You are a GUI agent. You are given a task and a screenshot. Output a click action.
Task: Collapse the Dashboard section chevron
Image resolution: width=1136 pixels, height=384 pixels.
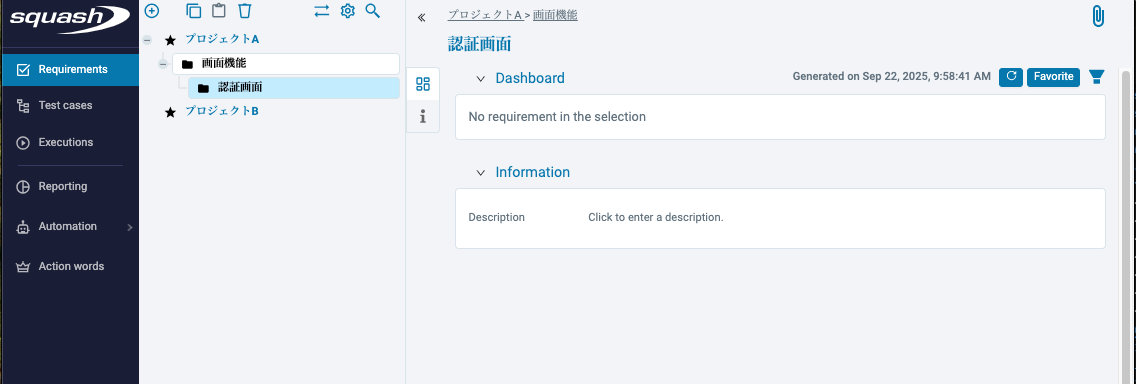point(480,78)
